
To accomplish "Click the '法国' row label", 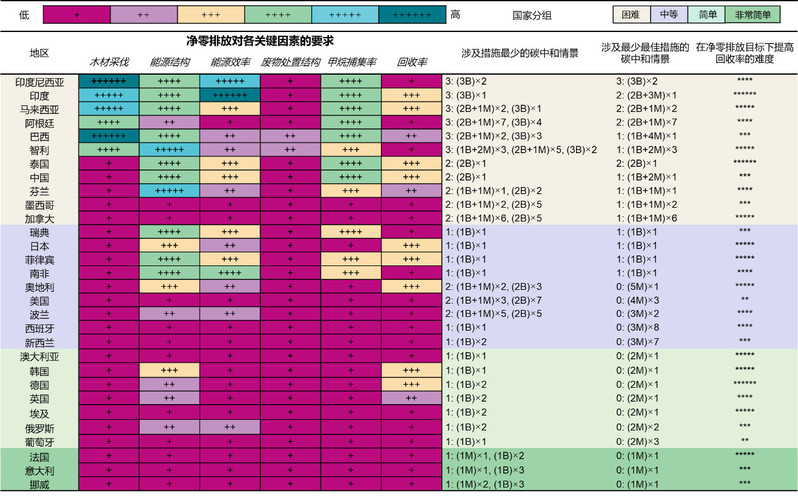I will tap(39, 454).
